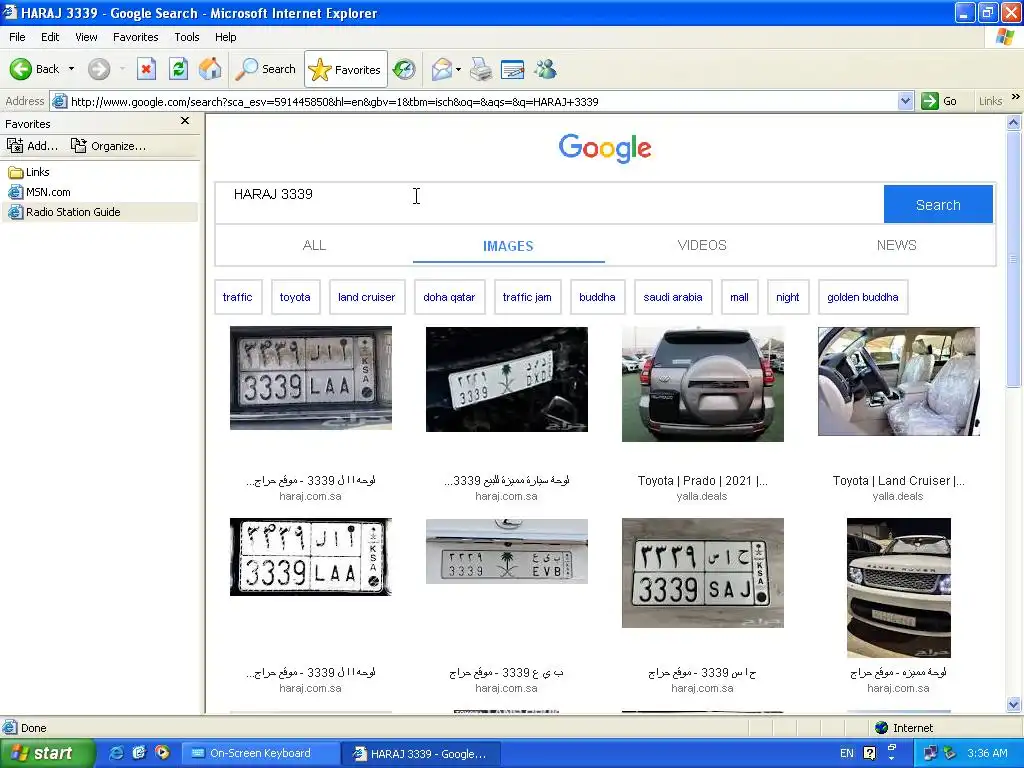
Task: Click the address bar URL field
Action: point(482,101)
